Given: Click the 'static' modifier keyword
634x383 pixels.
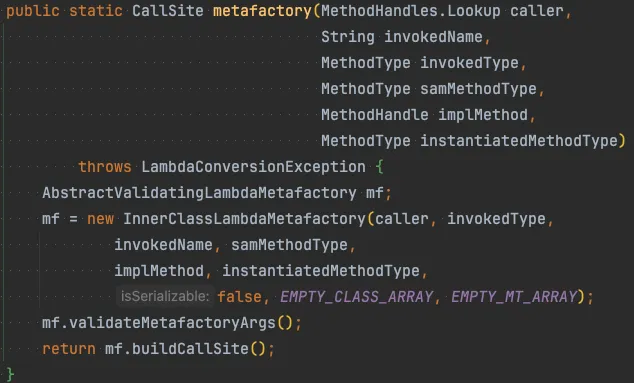Looking at the screenshot, I should (x=96, y=11).
